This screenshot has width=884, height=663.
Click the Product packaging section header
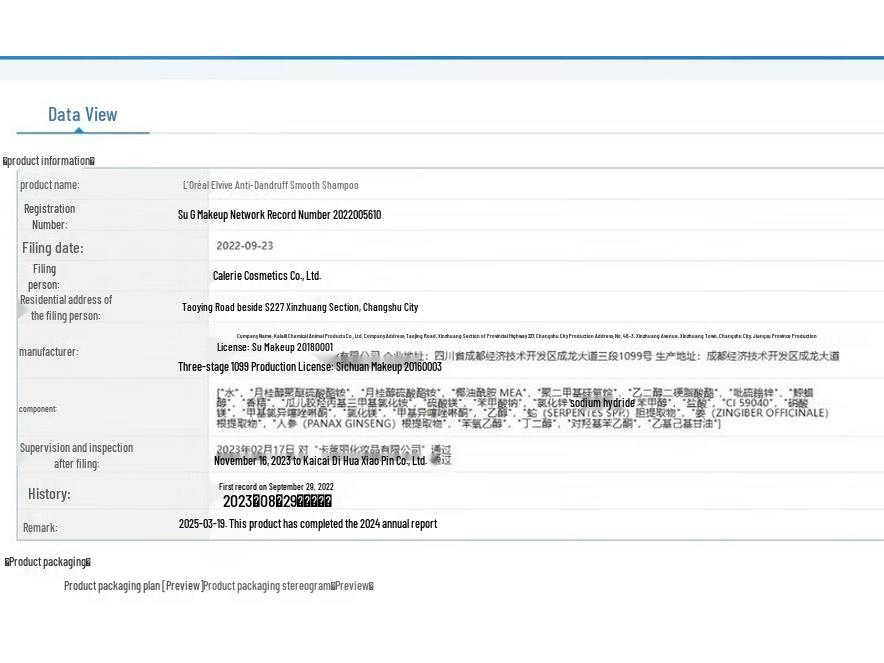[x=48, y=562]
